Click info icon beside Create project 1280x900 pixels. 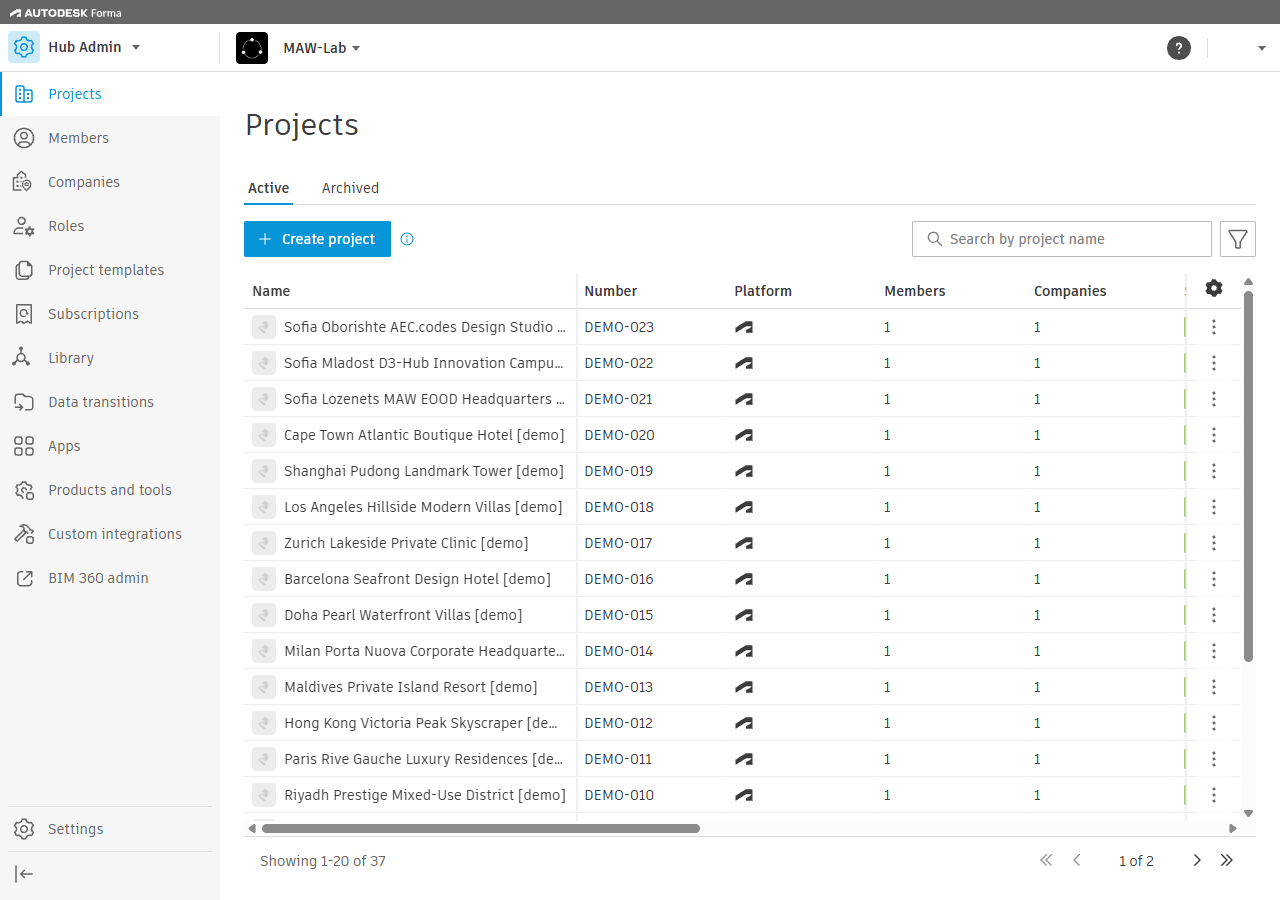click(407, 239)
